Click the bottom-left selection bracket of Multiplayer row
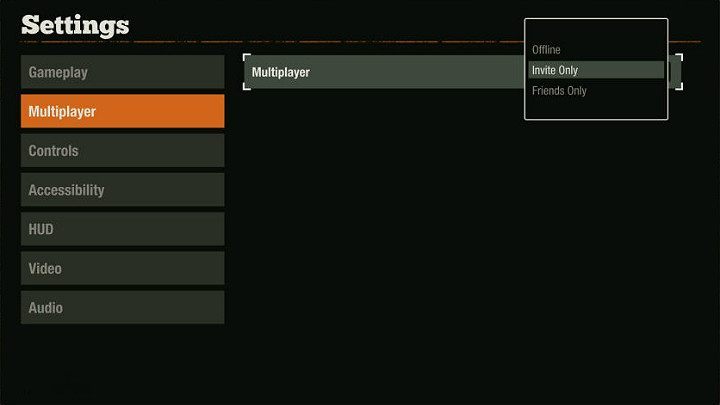720x405 pixels. (246, 87)
